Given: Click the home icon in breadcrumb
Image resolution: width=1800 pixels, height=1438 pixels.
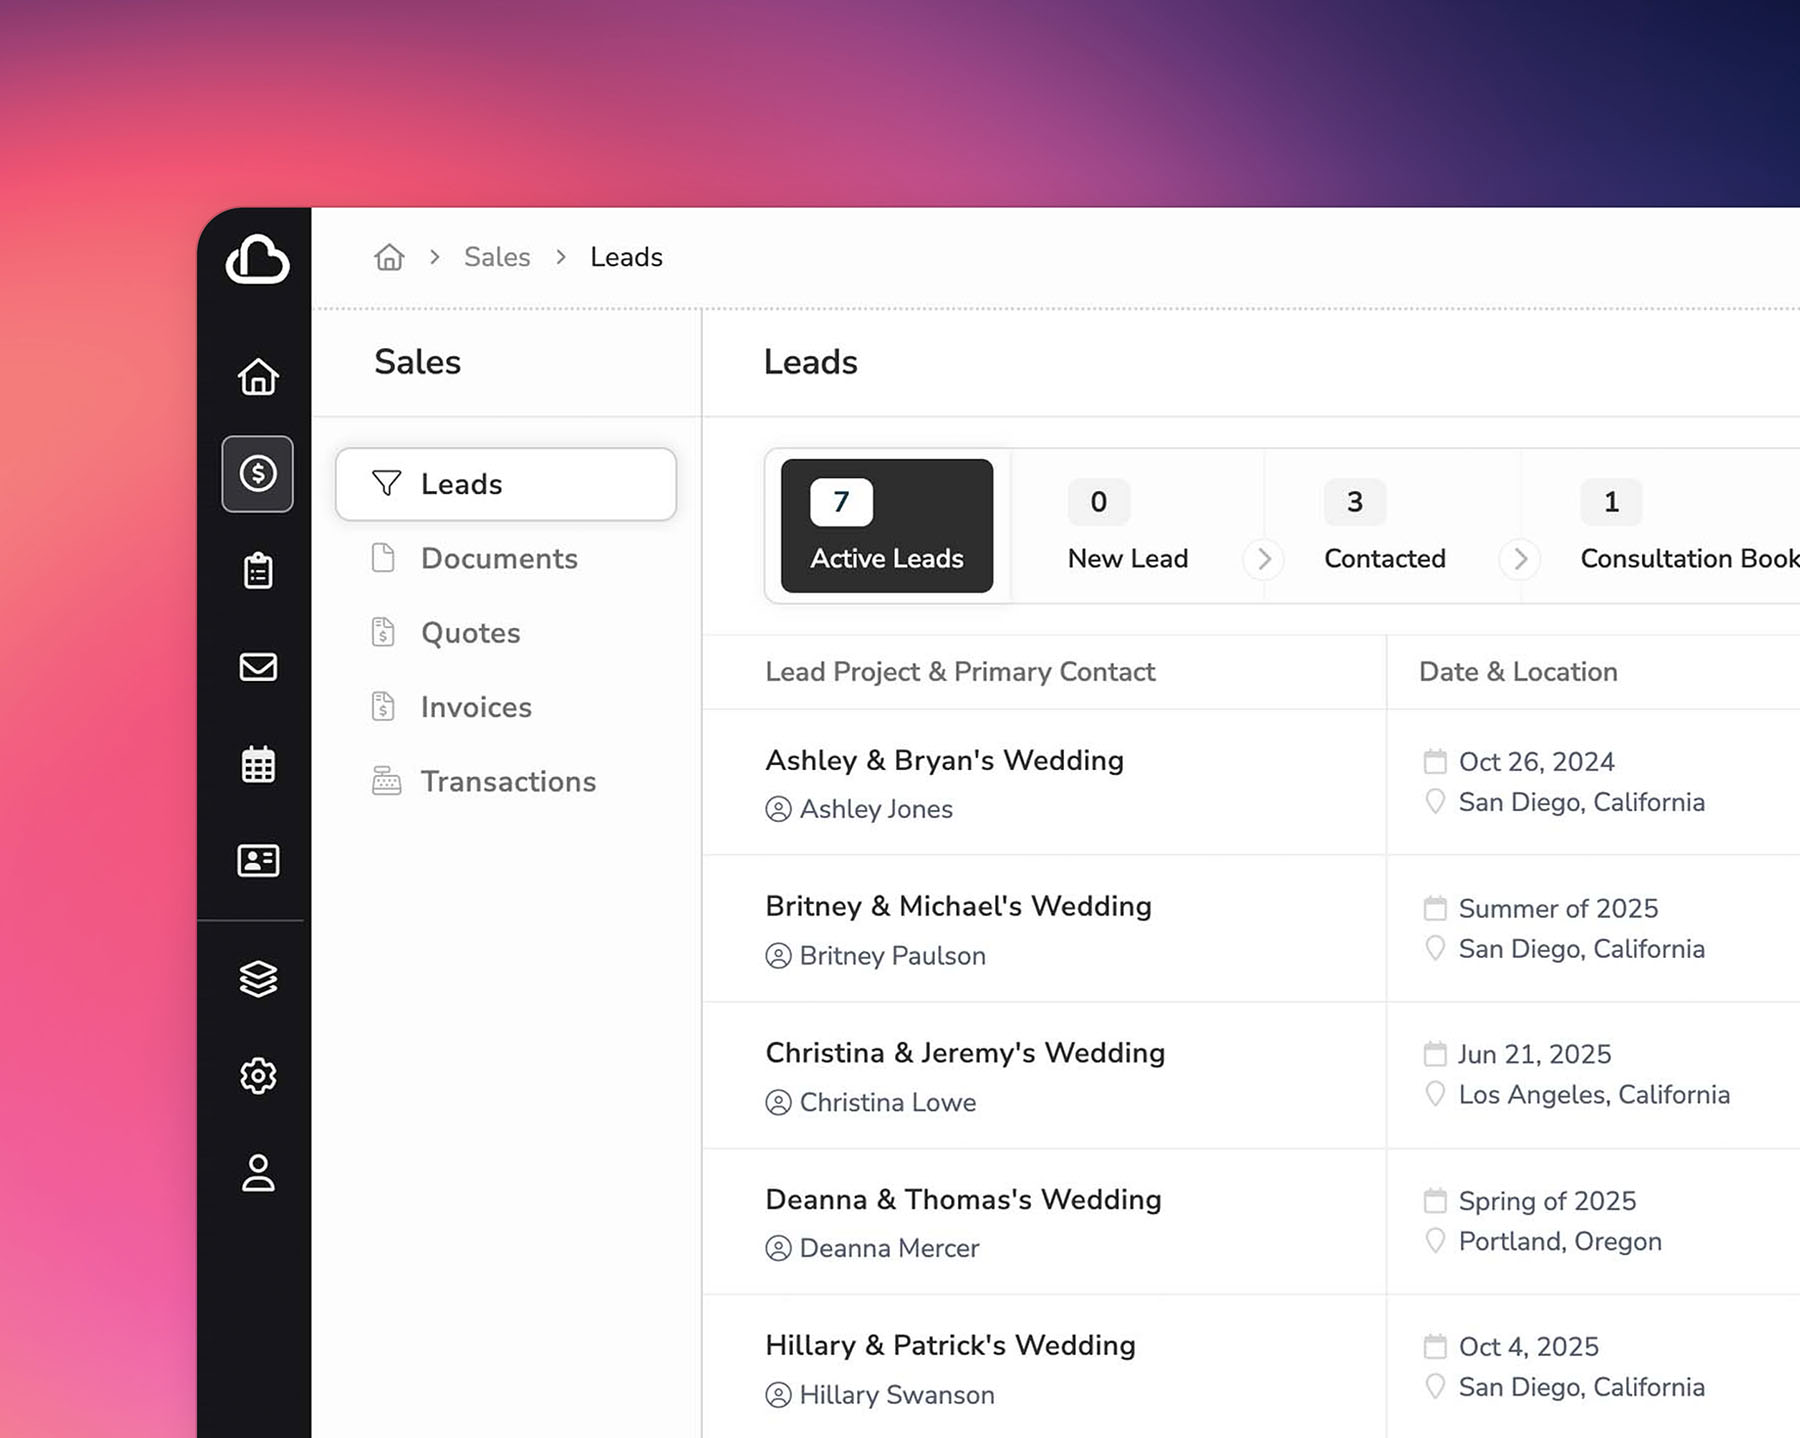Looking at the screenshot, I should pos(389,258).
